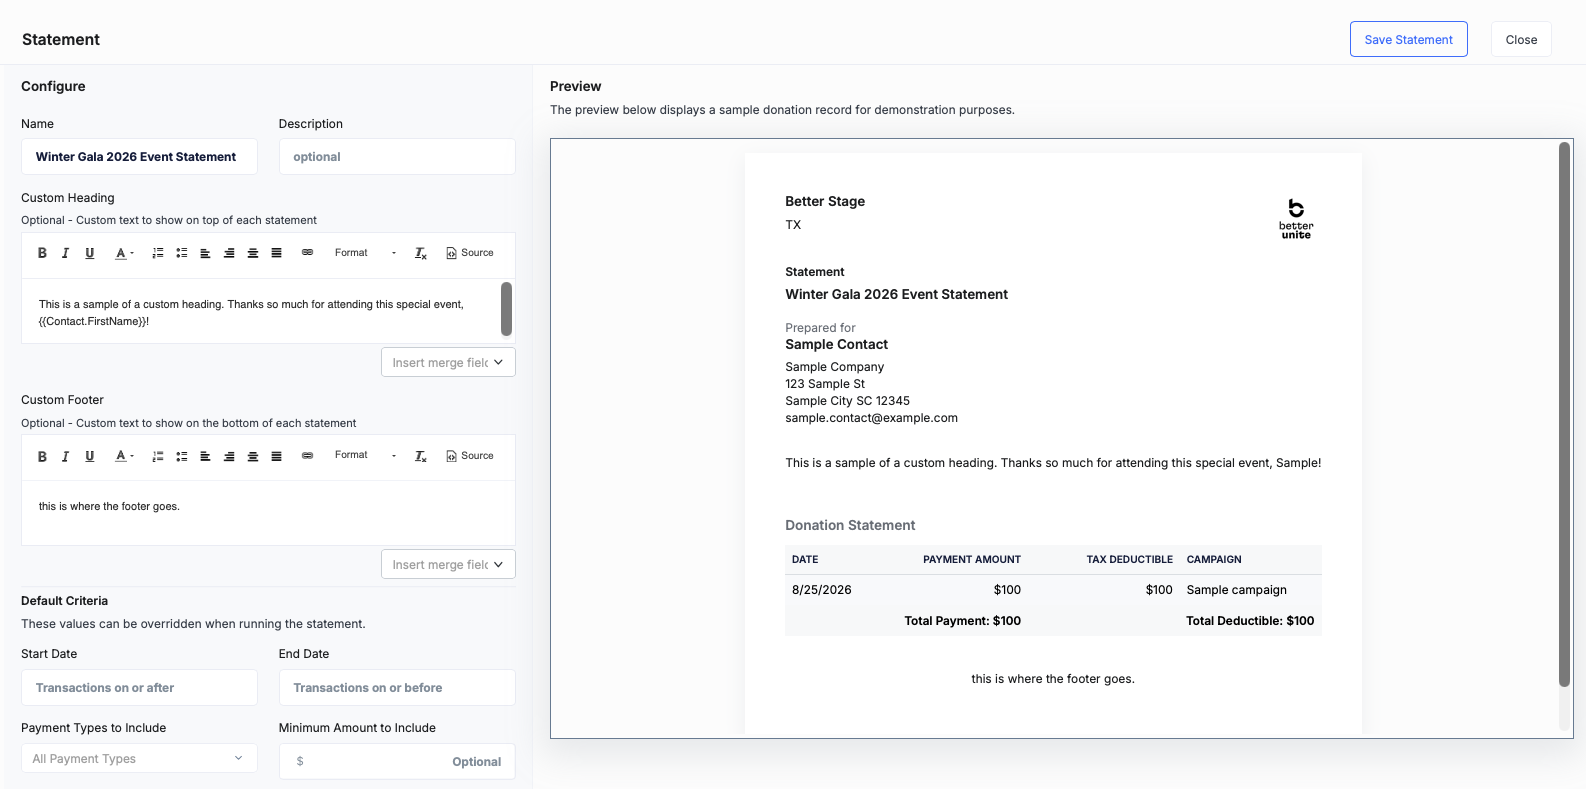Insert a link in the Custom Footer editor
Viewport: 1586px width, 789px height.
pyautogui.click(x=308, y=456)
